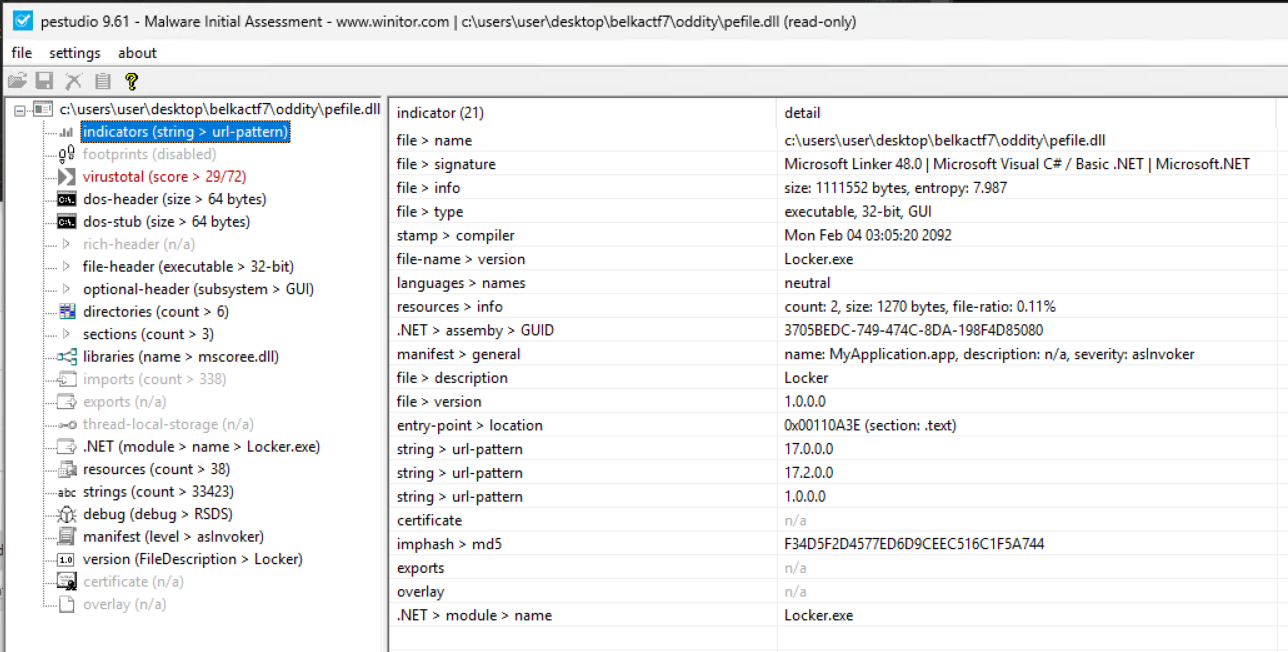Open the settings menu

[75, 53]
